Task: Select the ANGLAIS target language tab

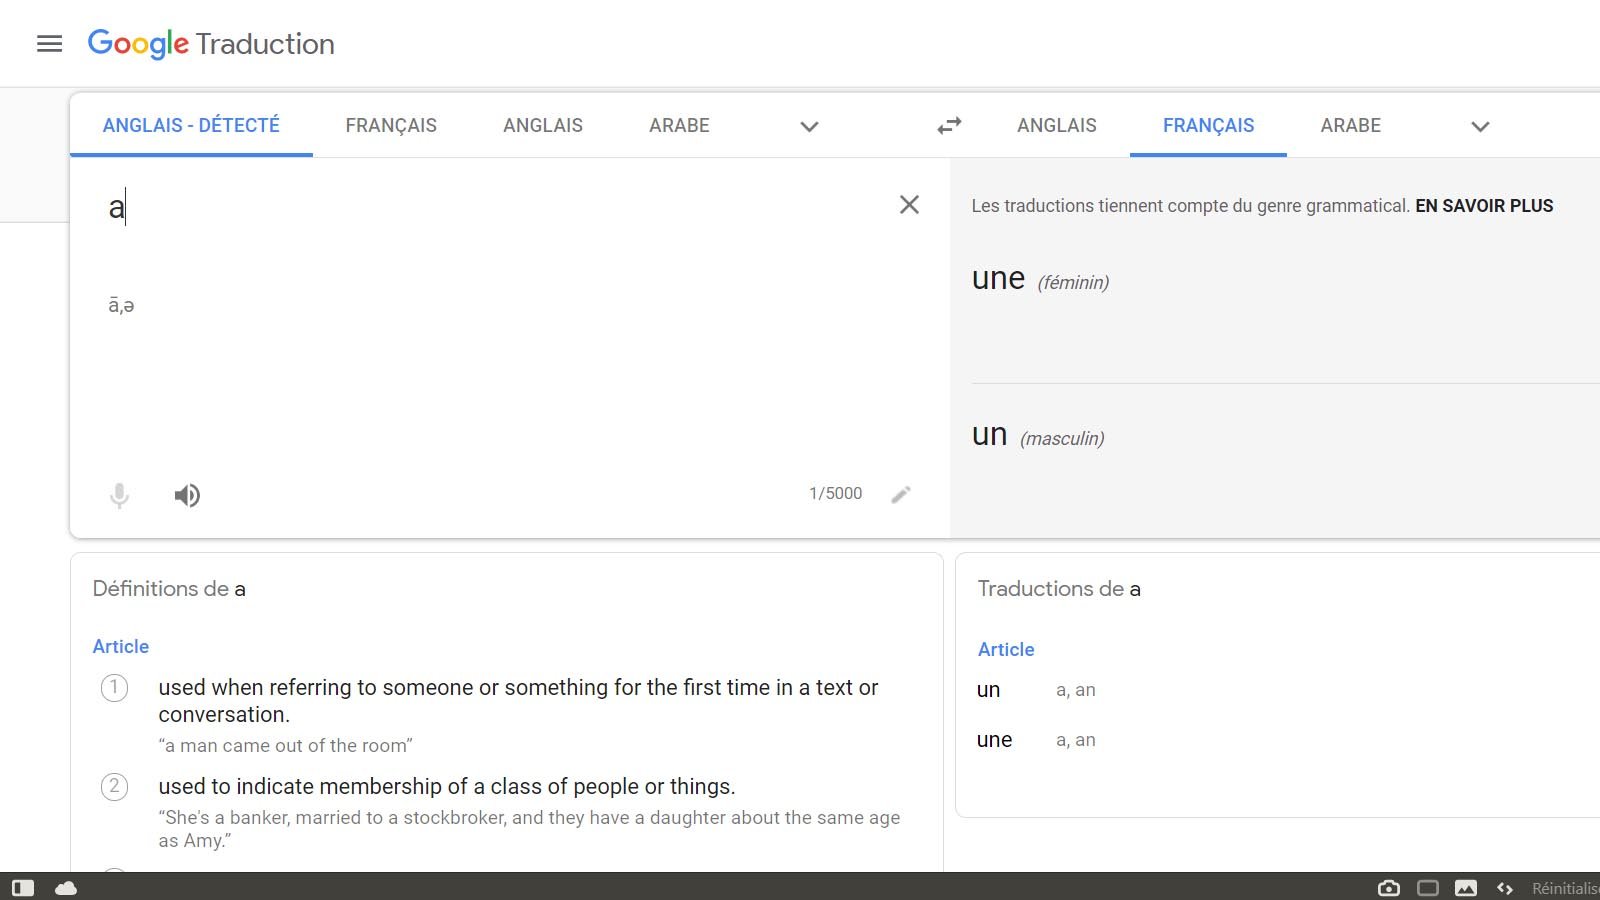Action: tap(1056, 125)
